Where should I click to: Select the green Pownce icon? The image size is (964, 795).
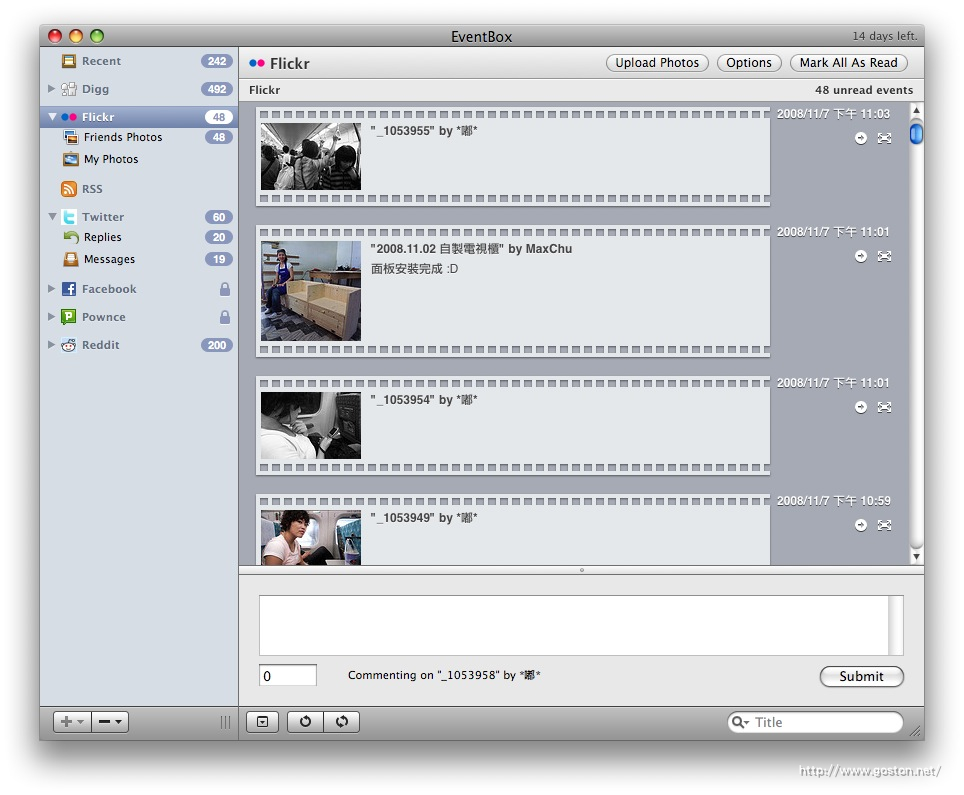pyautogui.click(x=69, y=317)
